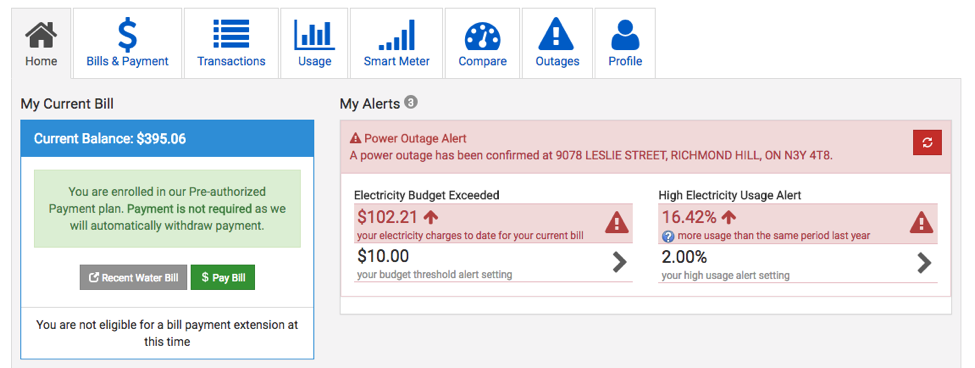
Task: Click the My Alerts count badge
Action: pos(410,103)
